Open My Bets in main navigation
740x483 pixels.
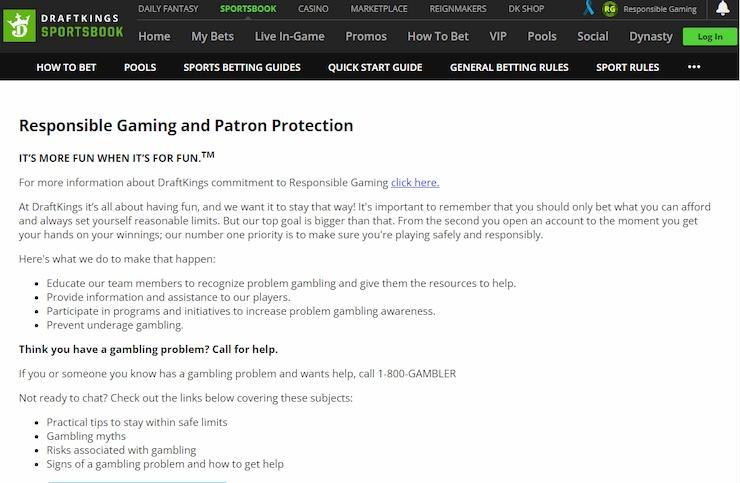(212, 36)
